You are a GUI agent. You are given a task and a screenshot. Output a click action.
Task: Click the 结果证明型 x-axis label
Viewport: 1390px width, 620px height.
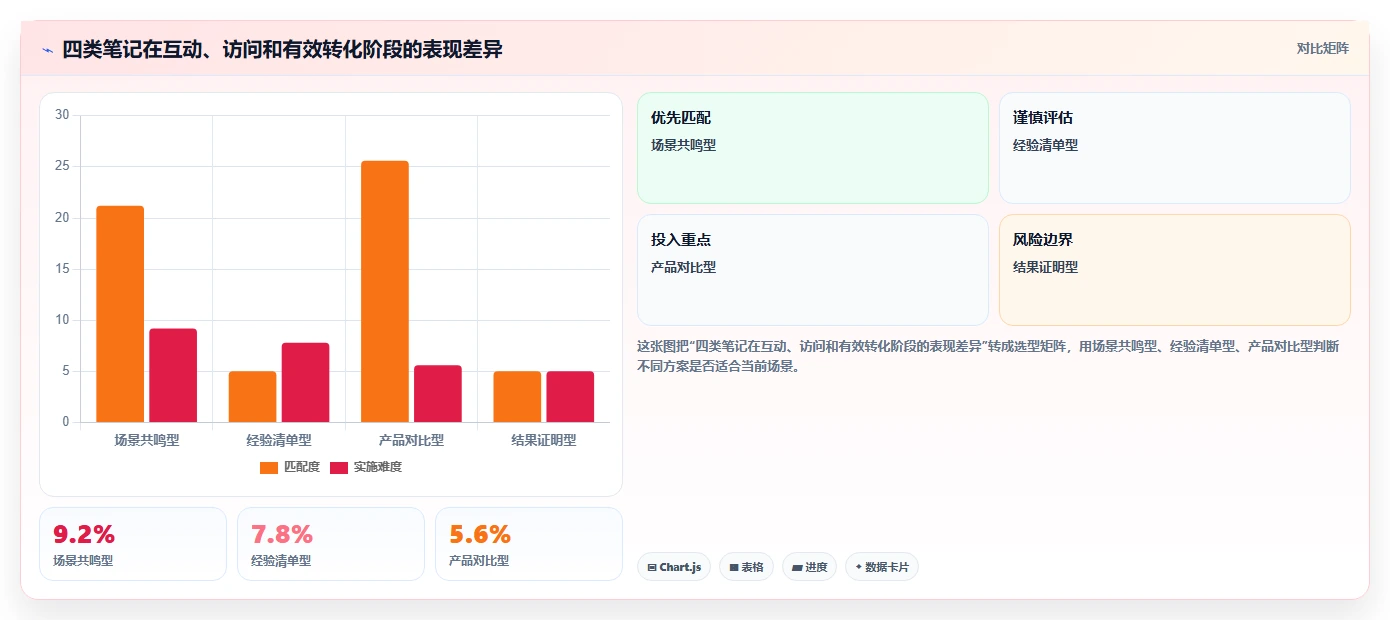point(544,440)
